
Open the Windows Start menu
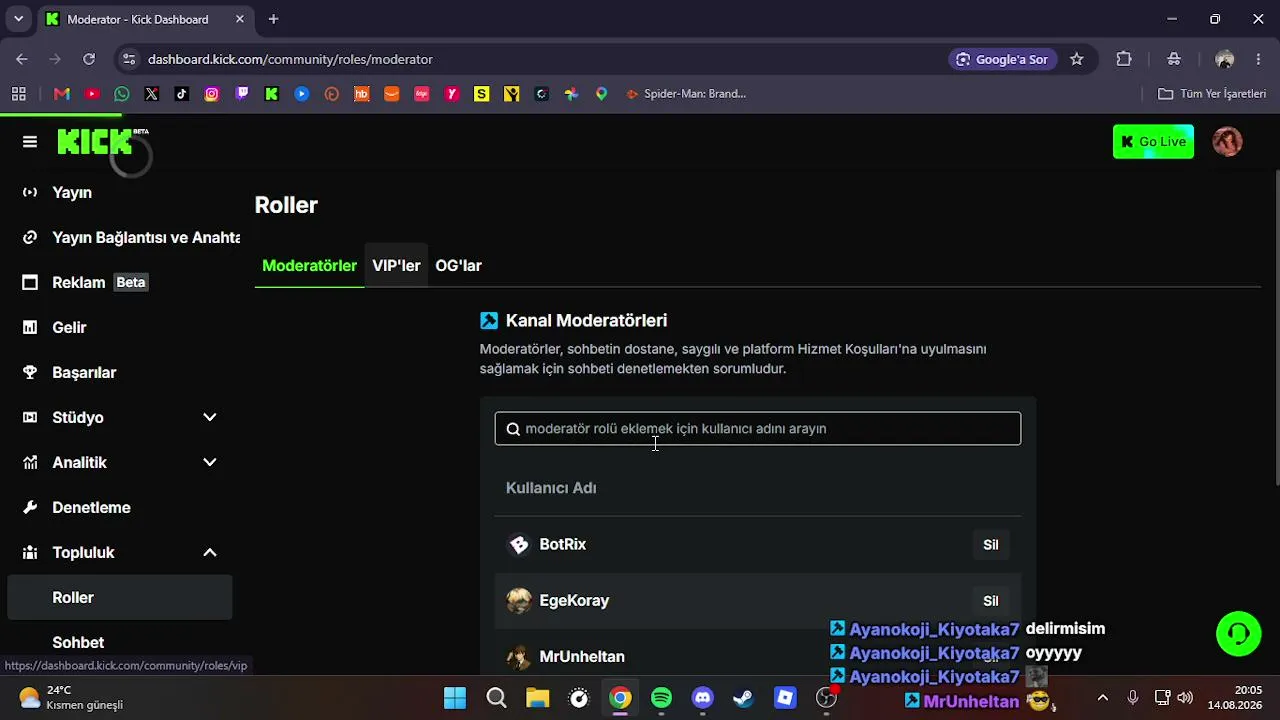(x=455, y=698)
